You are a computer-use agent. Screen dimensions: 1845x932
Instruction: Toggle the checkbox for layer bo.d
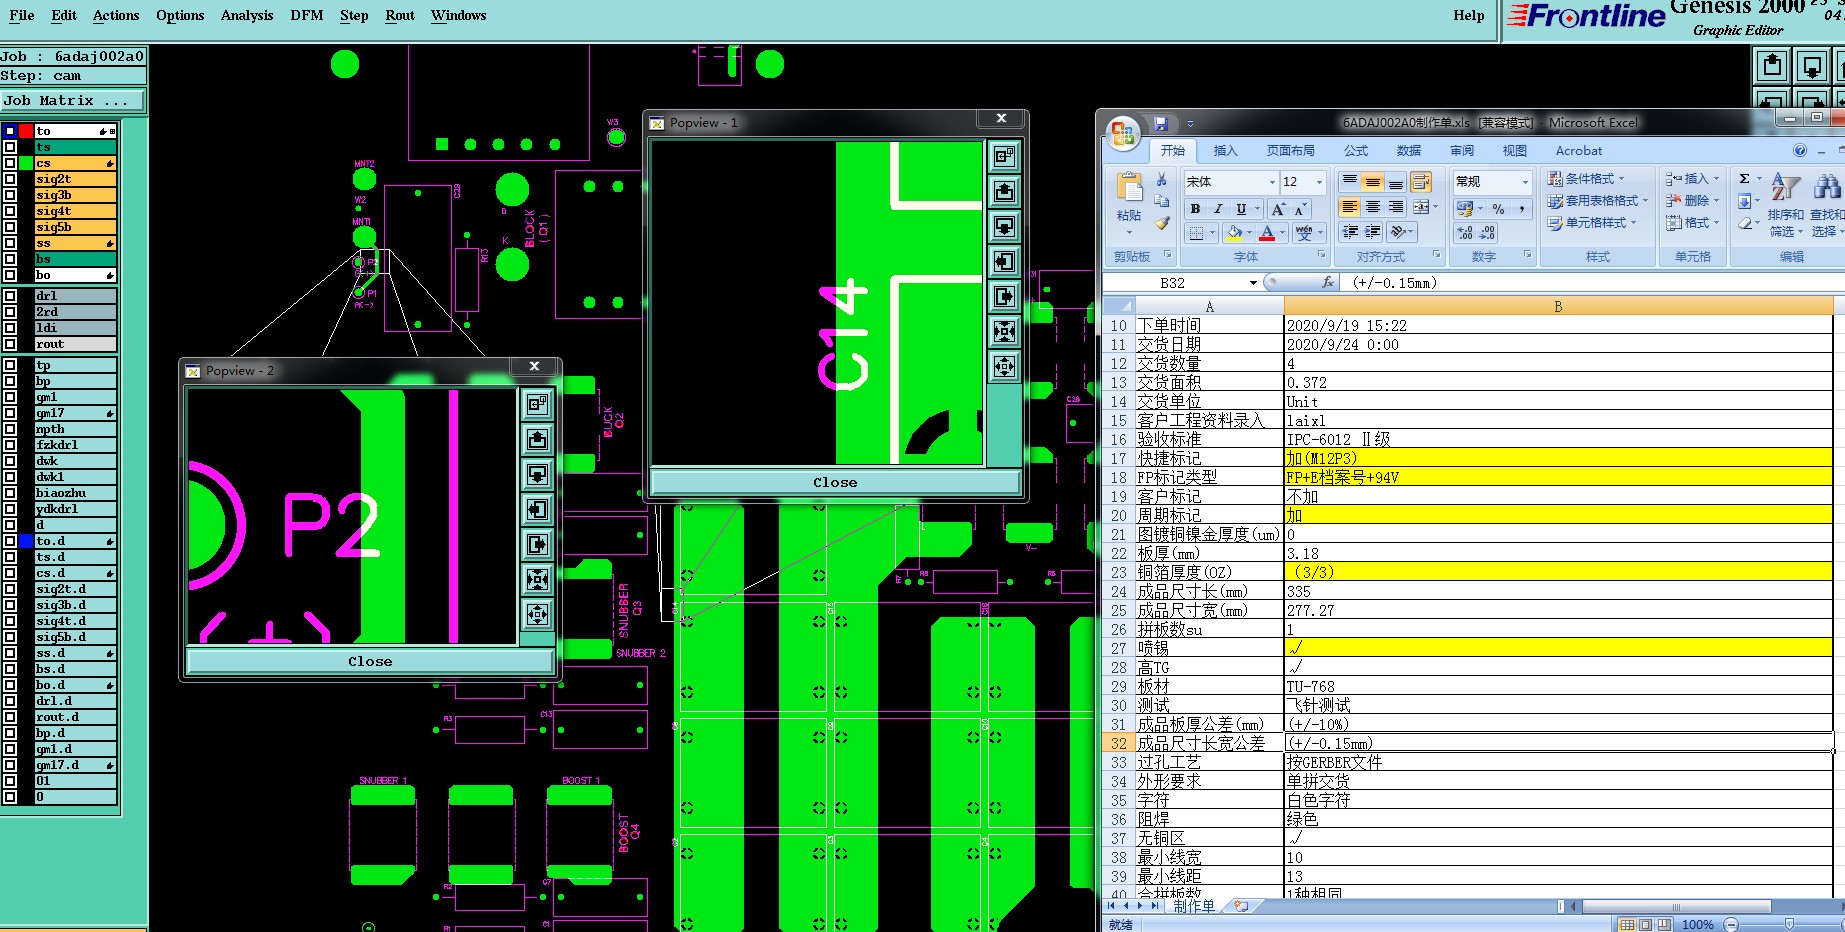pos(10,685)
